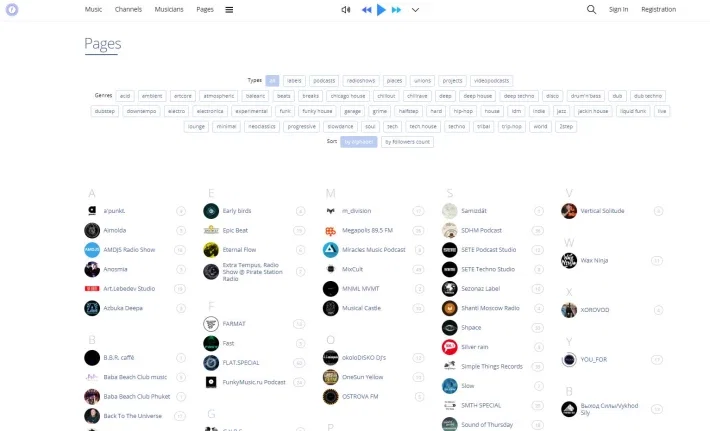
Task: Expand the player dropdown chevron
Action: 415,10
